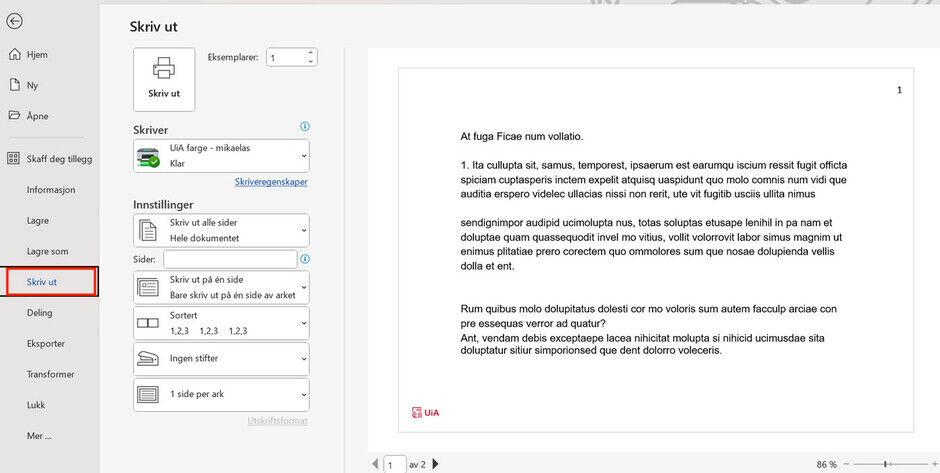Click the printer status icon with green check

pyautogui.click(x=148, y=156)
